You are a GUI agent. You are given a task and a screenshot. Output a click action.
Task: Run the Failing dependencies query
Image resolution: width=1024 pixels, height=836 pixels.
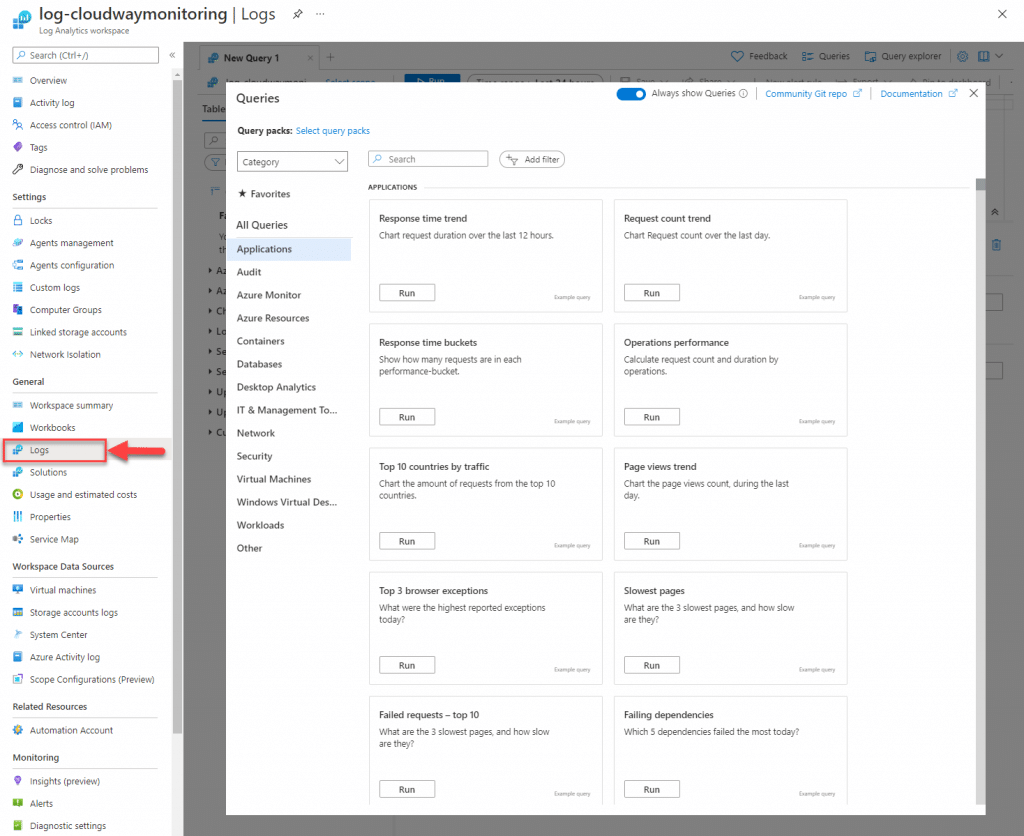click(x=652, y=789)
